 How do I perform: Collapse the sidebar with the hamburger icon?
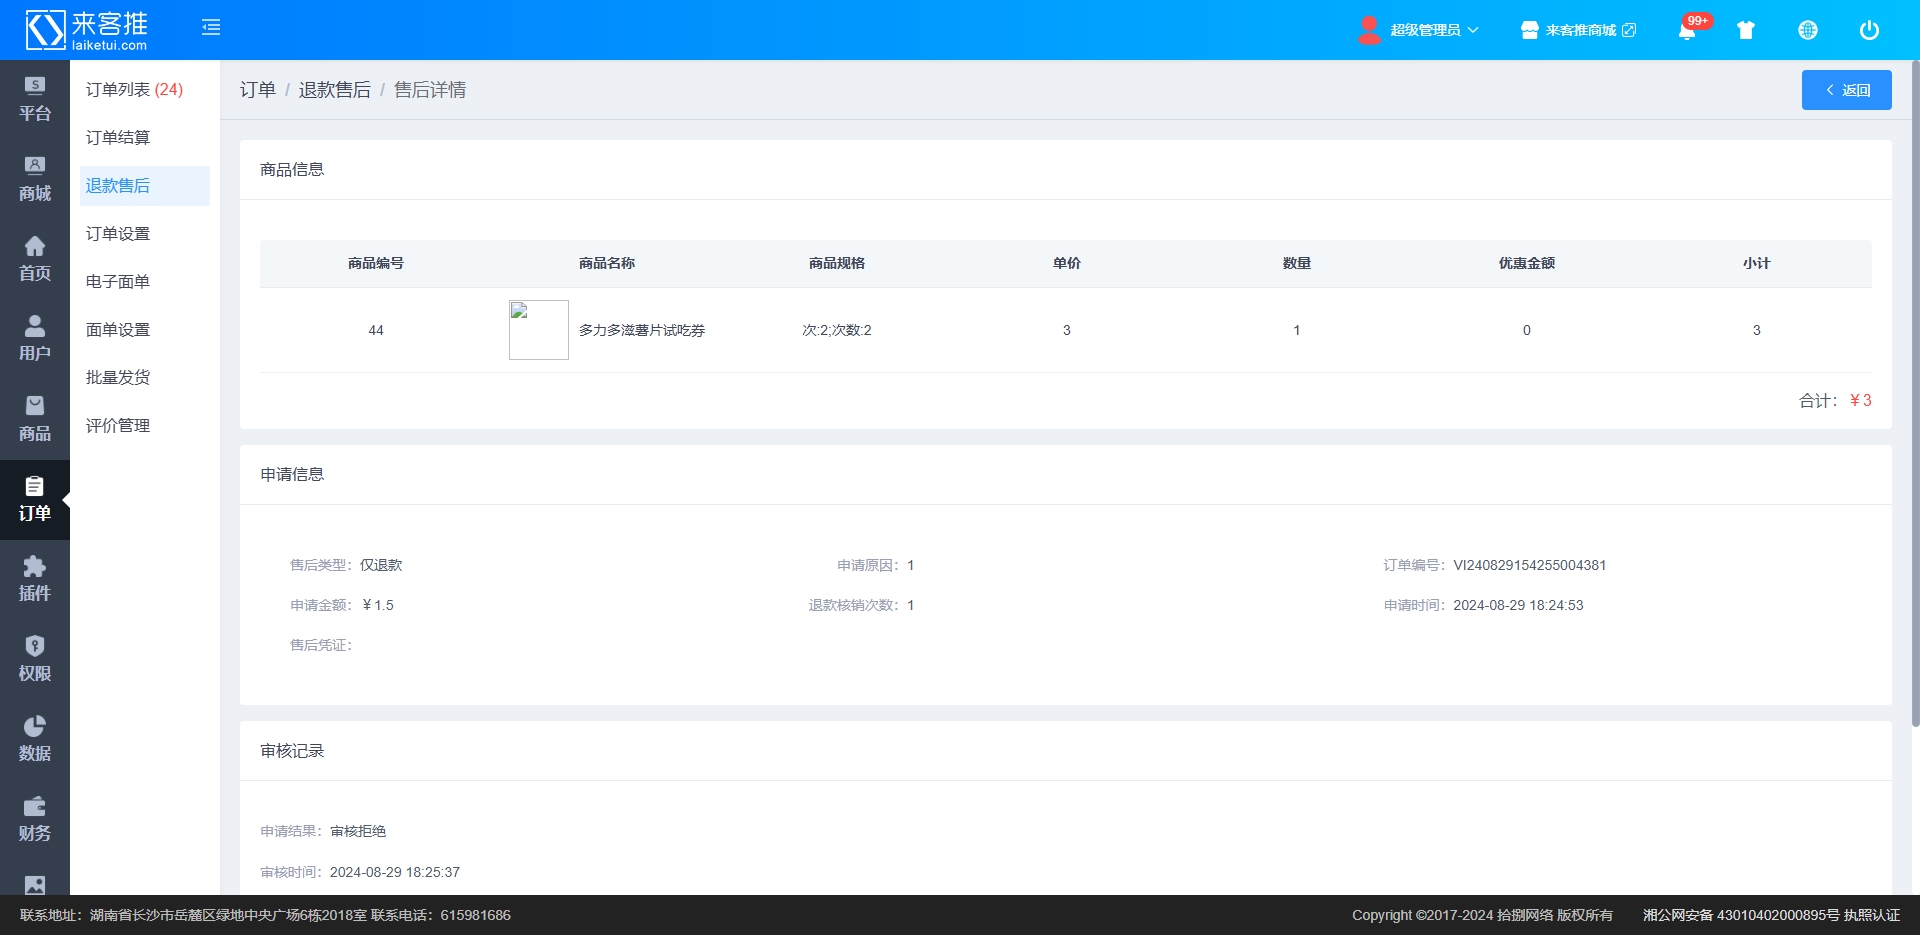coord(211,28)
